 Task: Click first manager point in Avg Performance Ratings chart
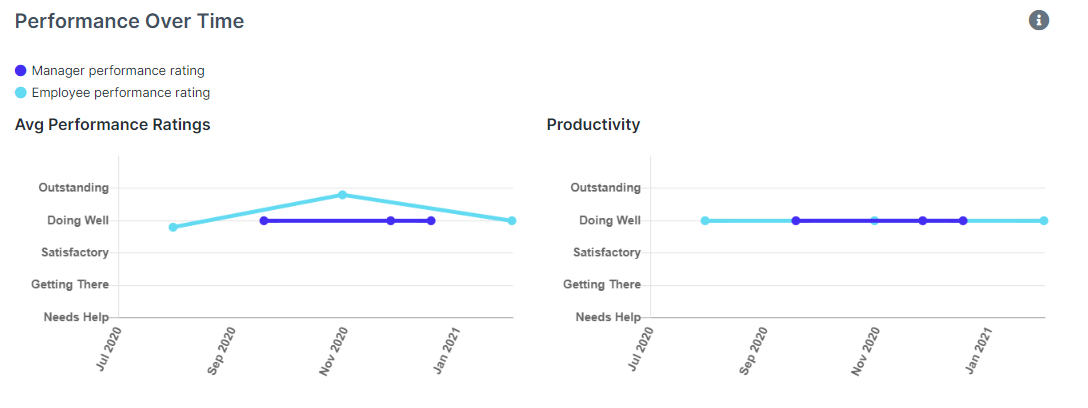[263, 221]
